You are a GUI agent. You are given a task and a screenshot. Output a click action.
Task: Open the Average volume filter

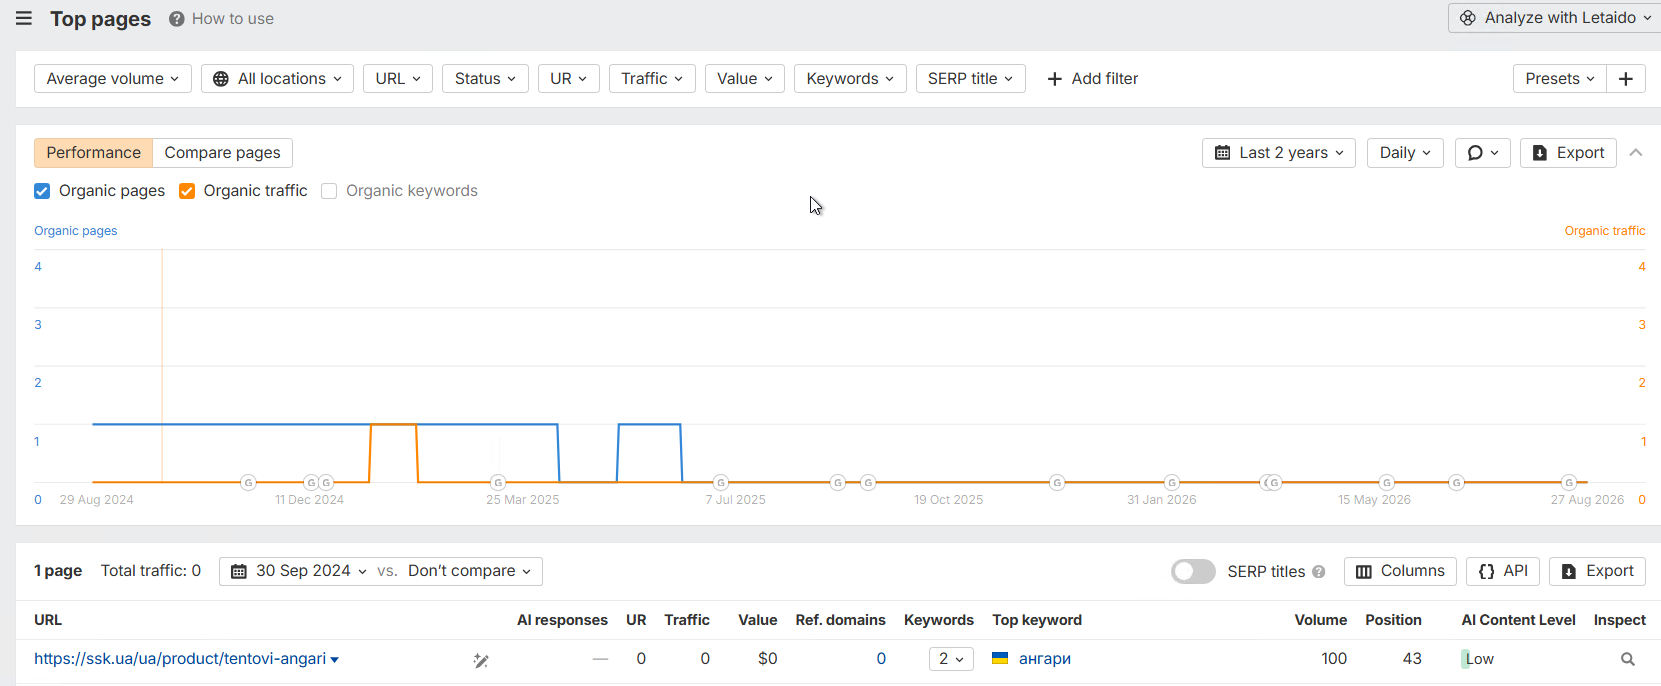(x=112, y=79)
